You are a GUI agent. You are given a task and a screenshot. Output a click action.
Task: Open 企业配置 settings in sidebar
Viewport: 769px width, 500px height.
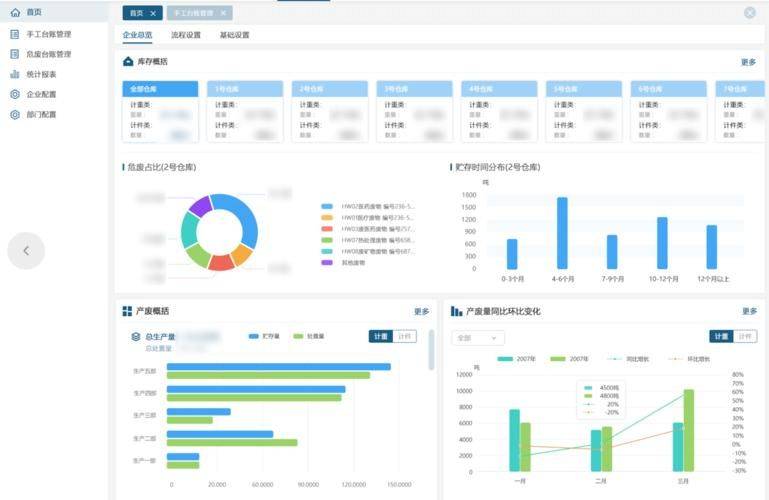pos(40,94)
